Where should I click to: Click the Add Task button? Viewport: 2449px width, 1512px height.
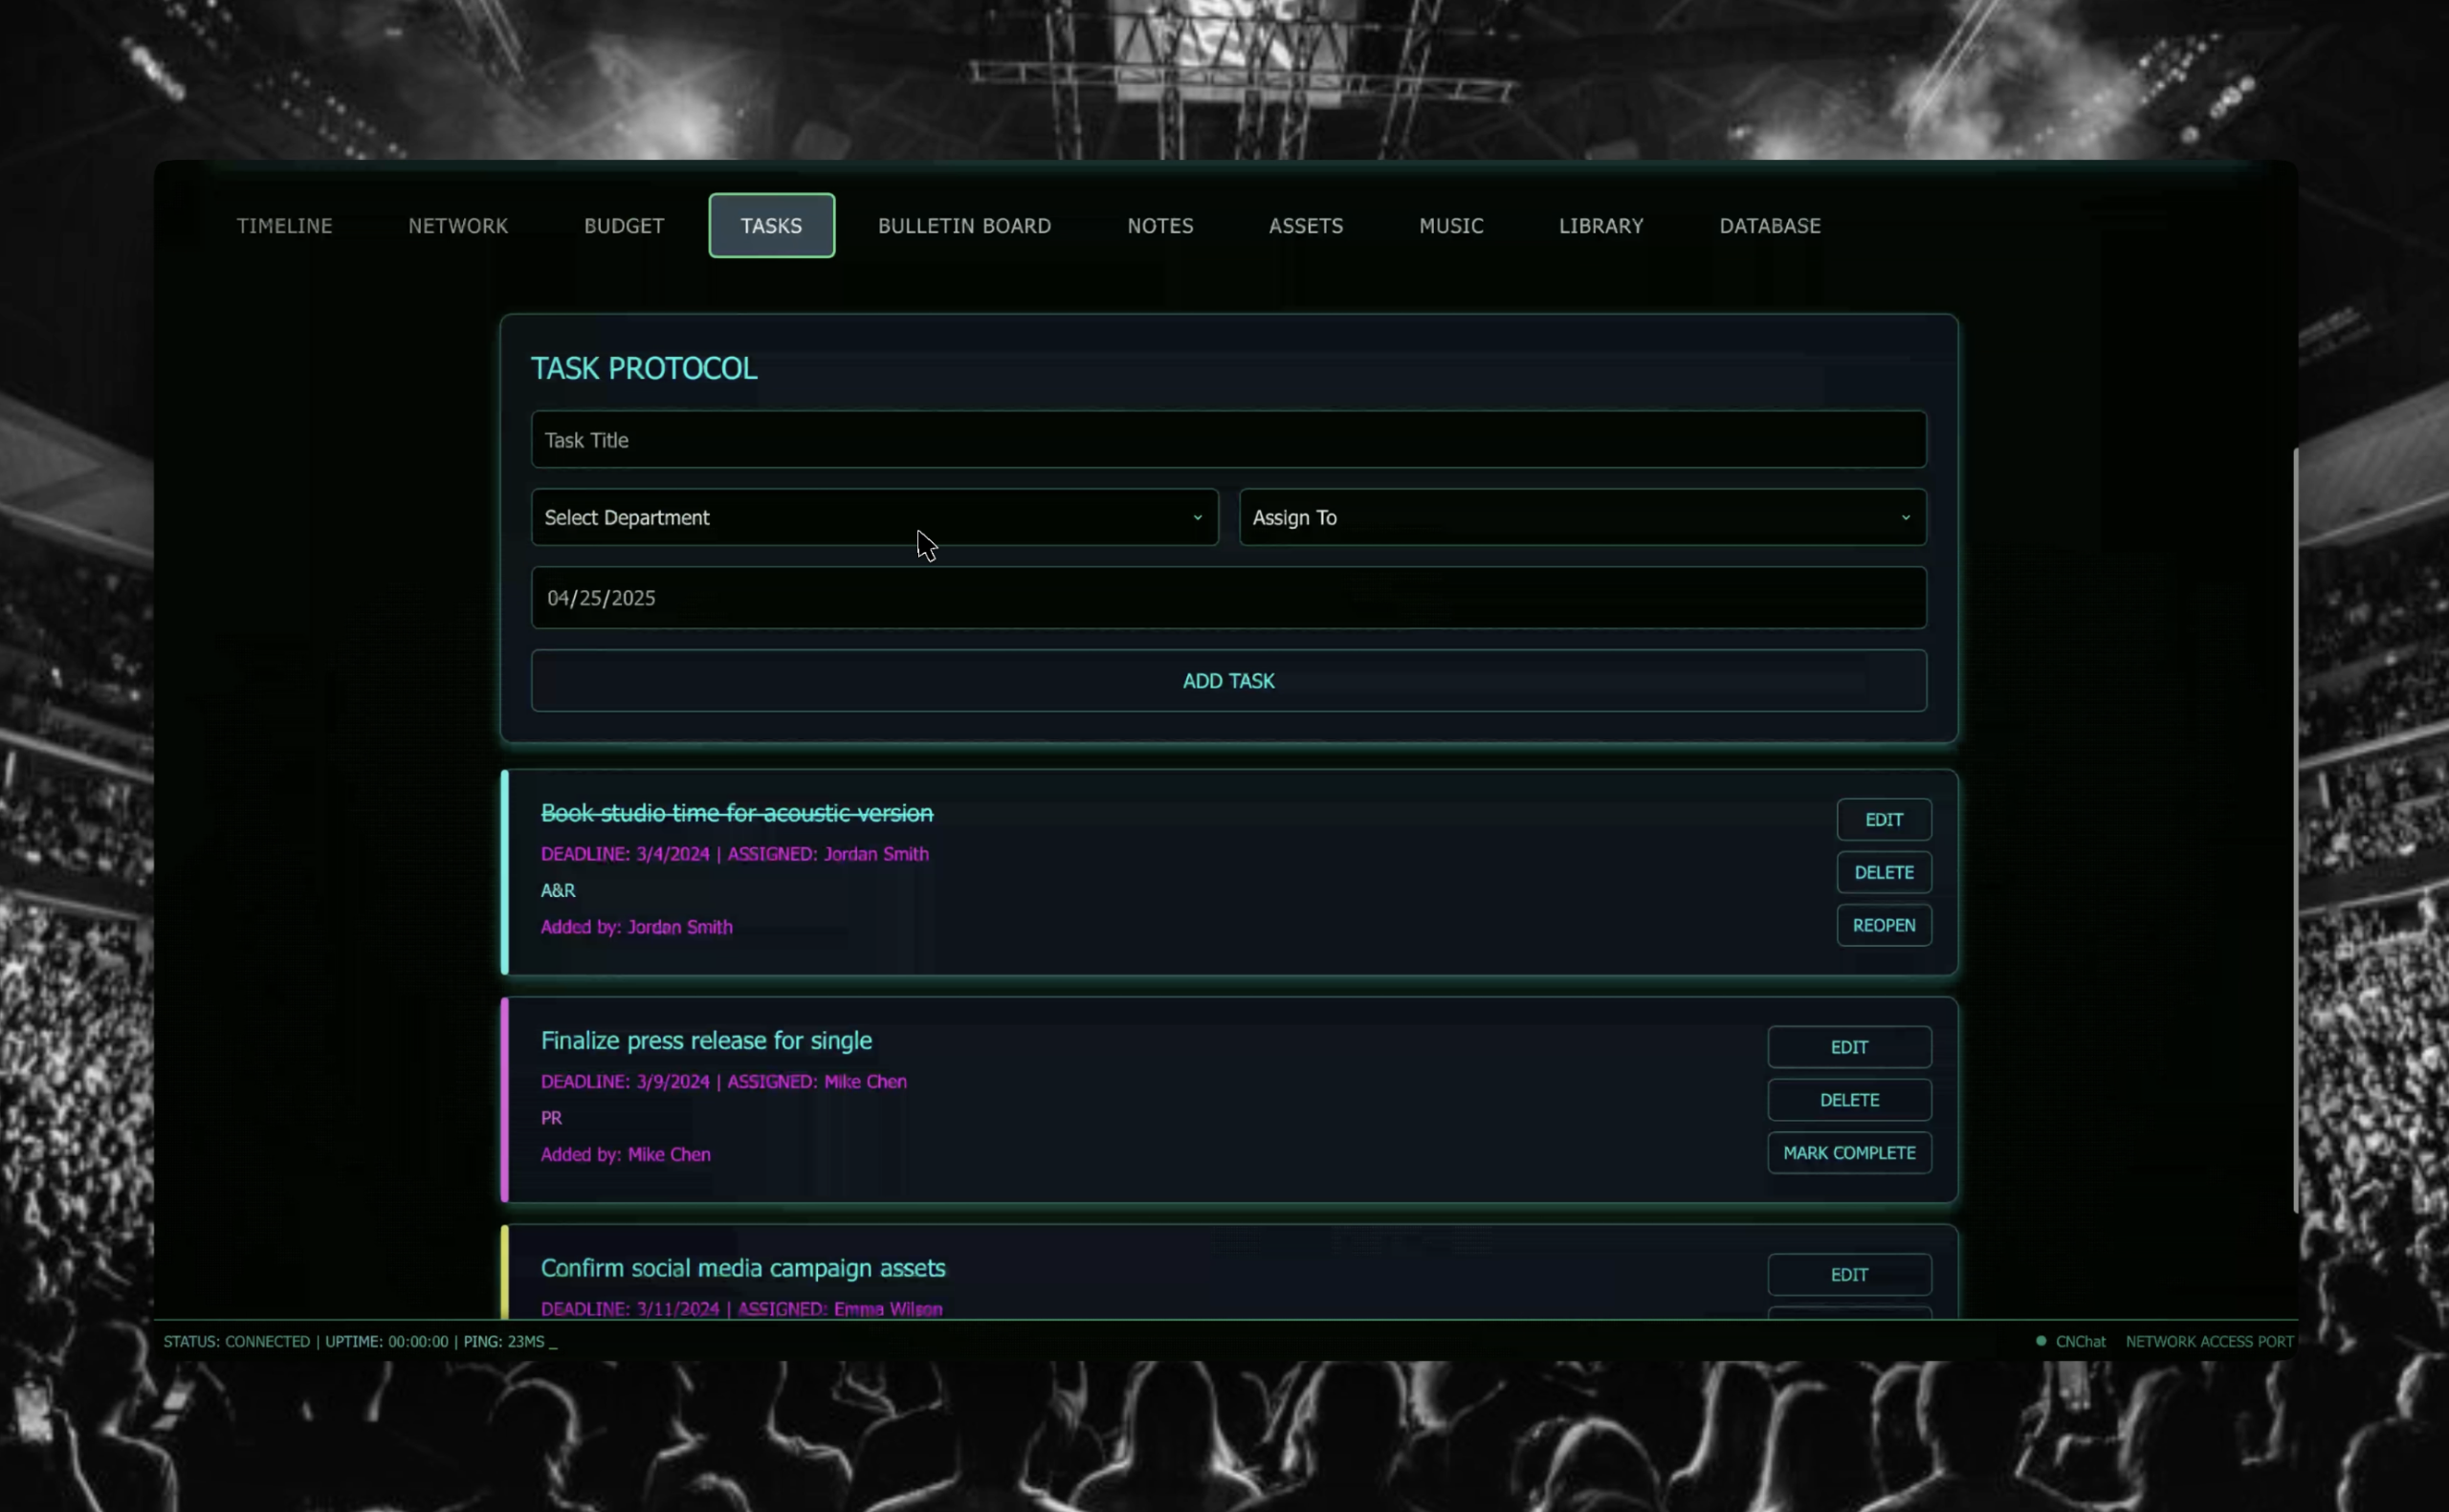click(1228, 681)
